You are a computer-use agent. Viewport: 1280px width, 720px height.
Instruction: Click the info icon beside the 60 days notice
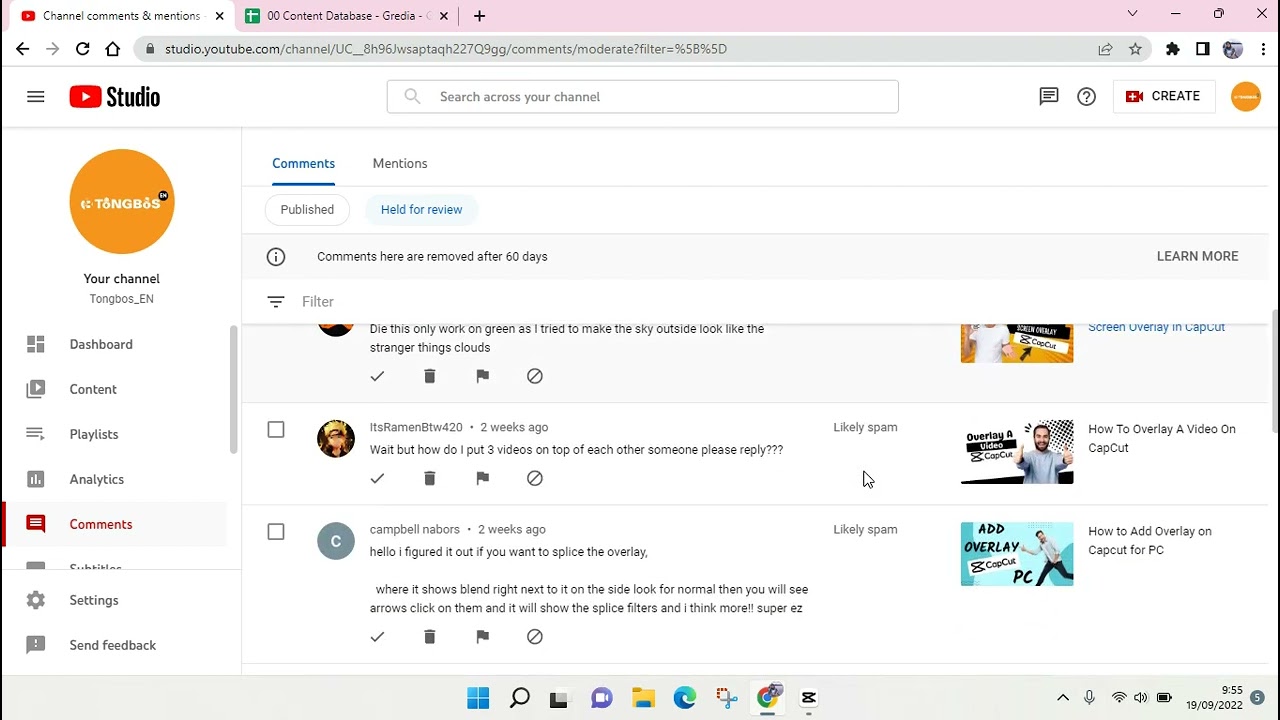pyautogui.click(x=276, y=257)
